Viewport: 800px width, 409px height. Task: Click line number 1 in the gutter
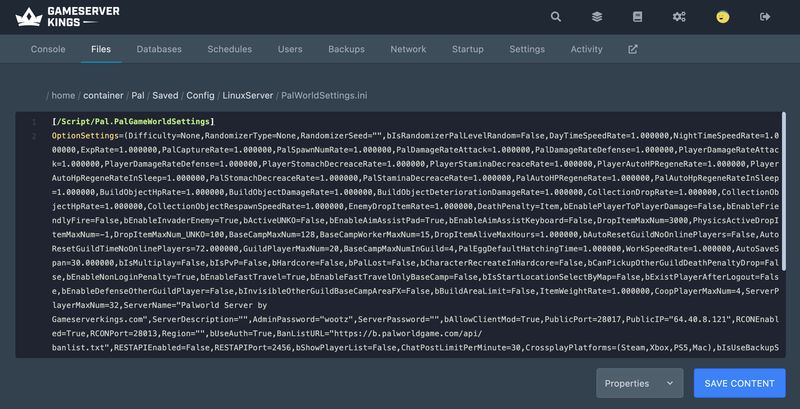[34, 122]
